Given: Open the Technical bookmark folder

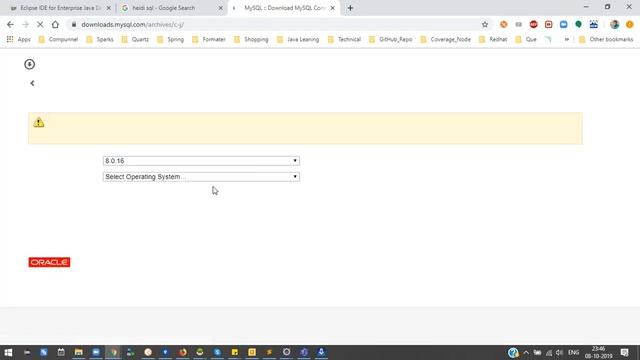Looking at the screenshot, I should coord(344,39).
